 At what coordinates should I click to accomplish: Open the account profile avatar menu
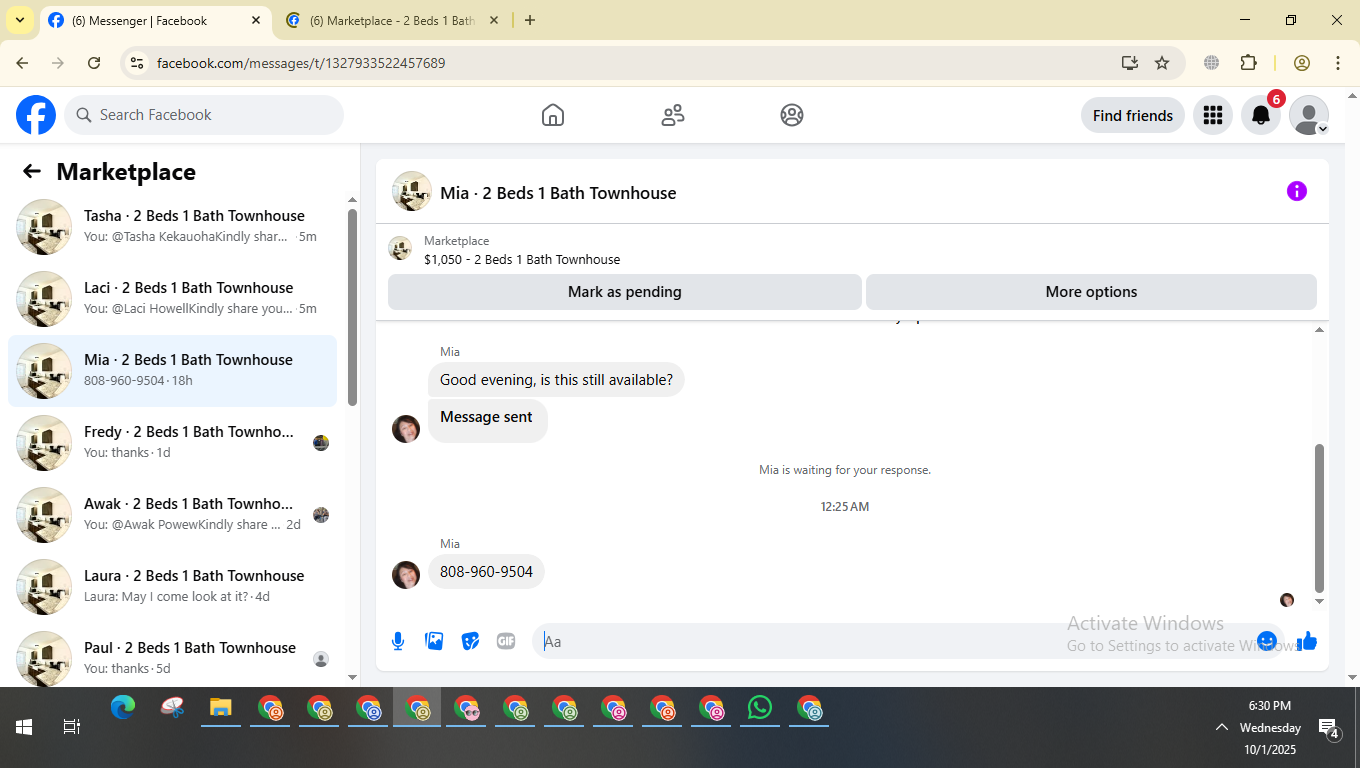1309,115
